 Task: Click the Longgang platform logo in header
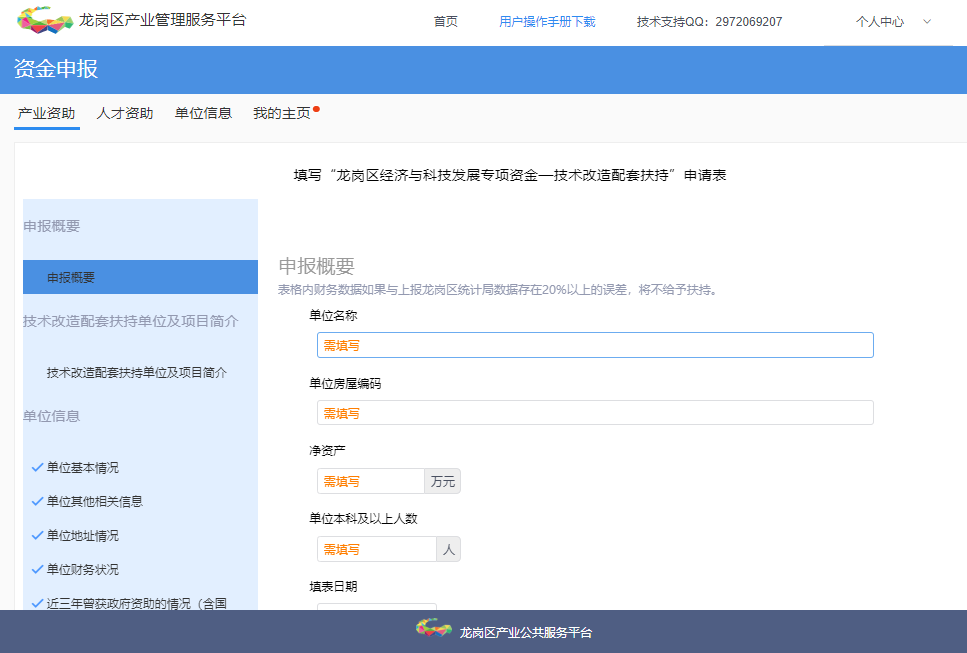[46, 20]
